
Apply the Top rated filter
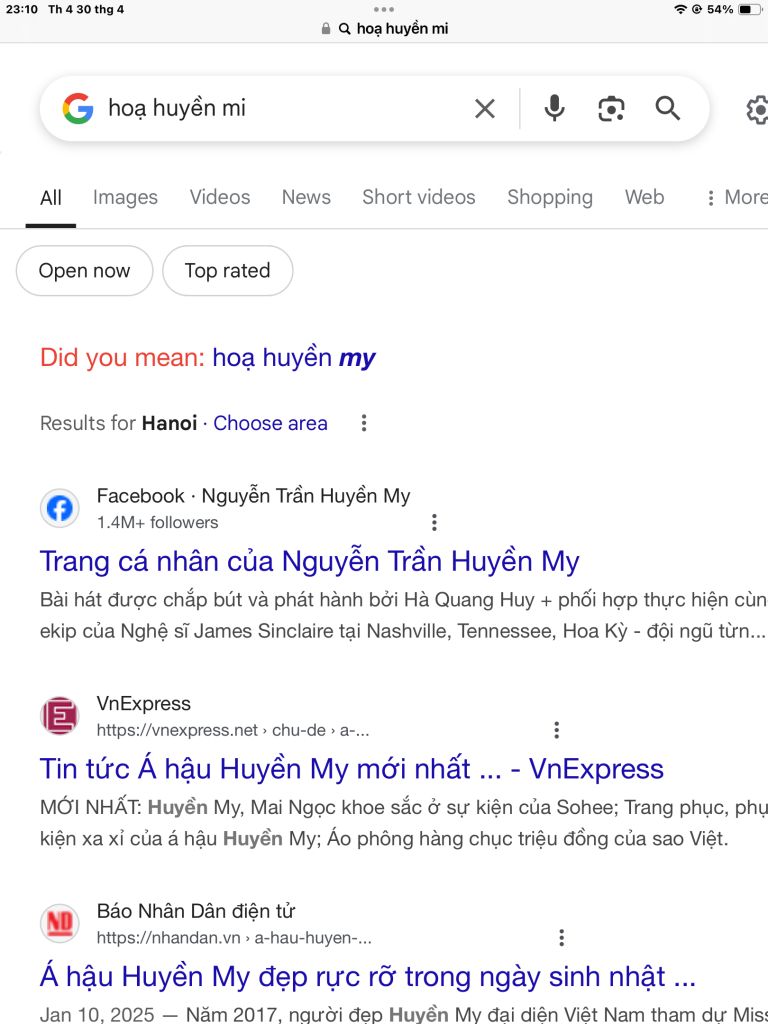pos(227,270)
